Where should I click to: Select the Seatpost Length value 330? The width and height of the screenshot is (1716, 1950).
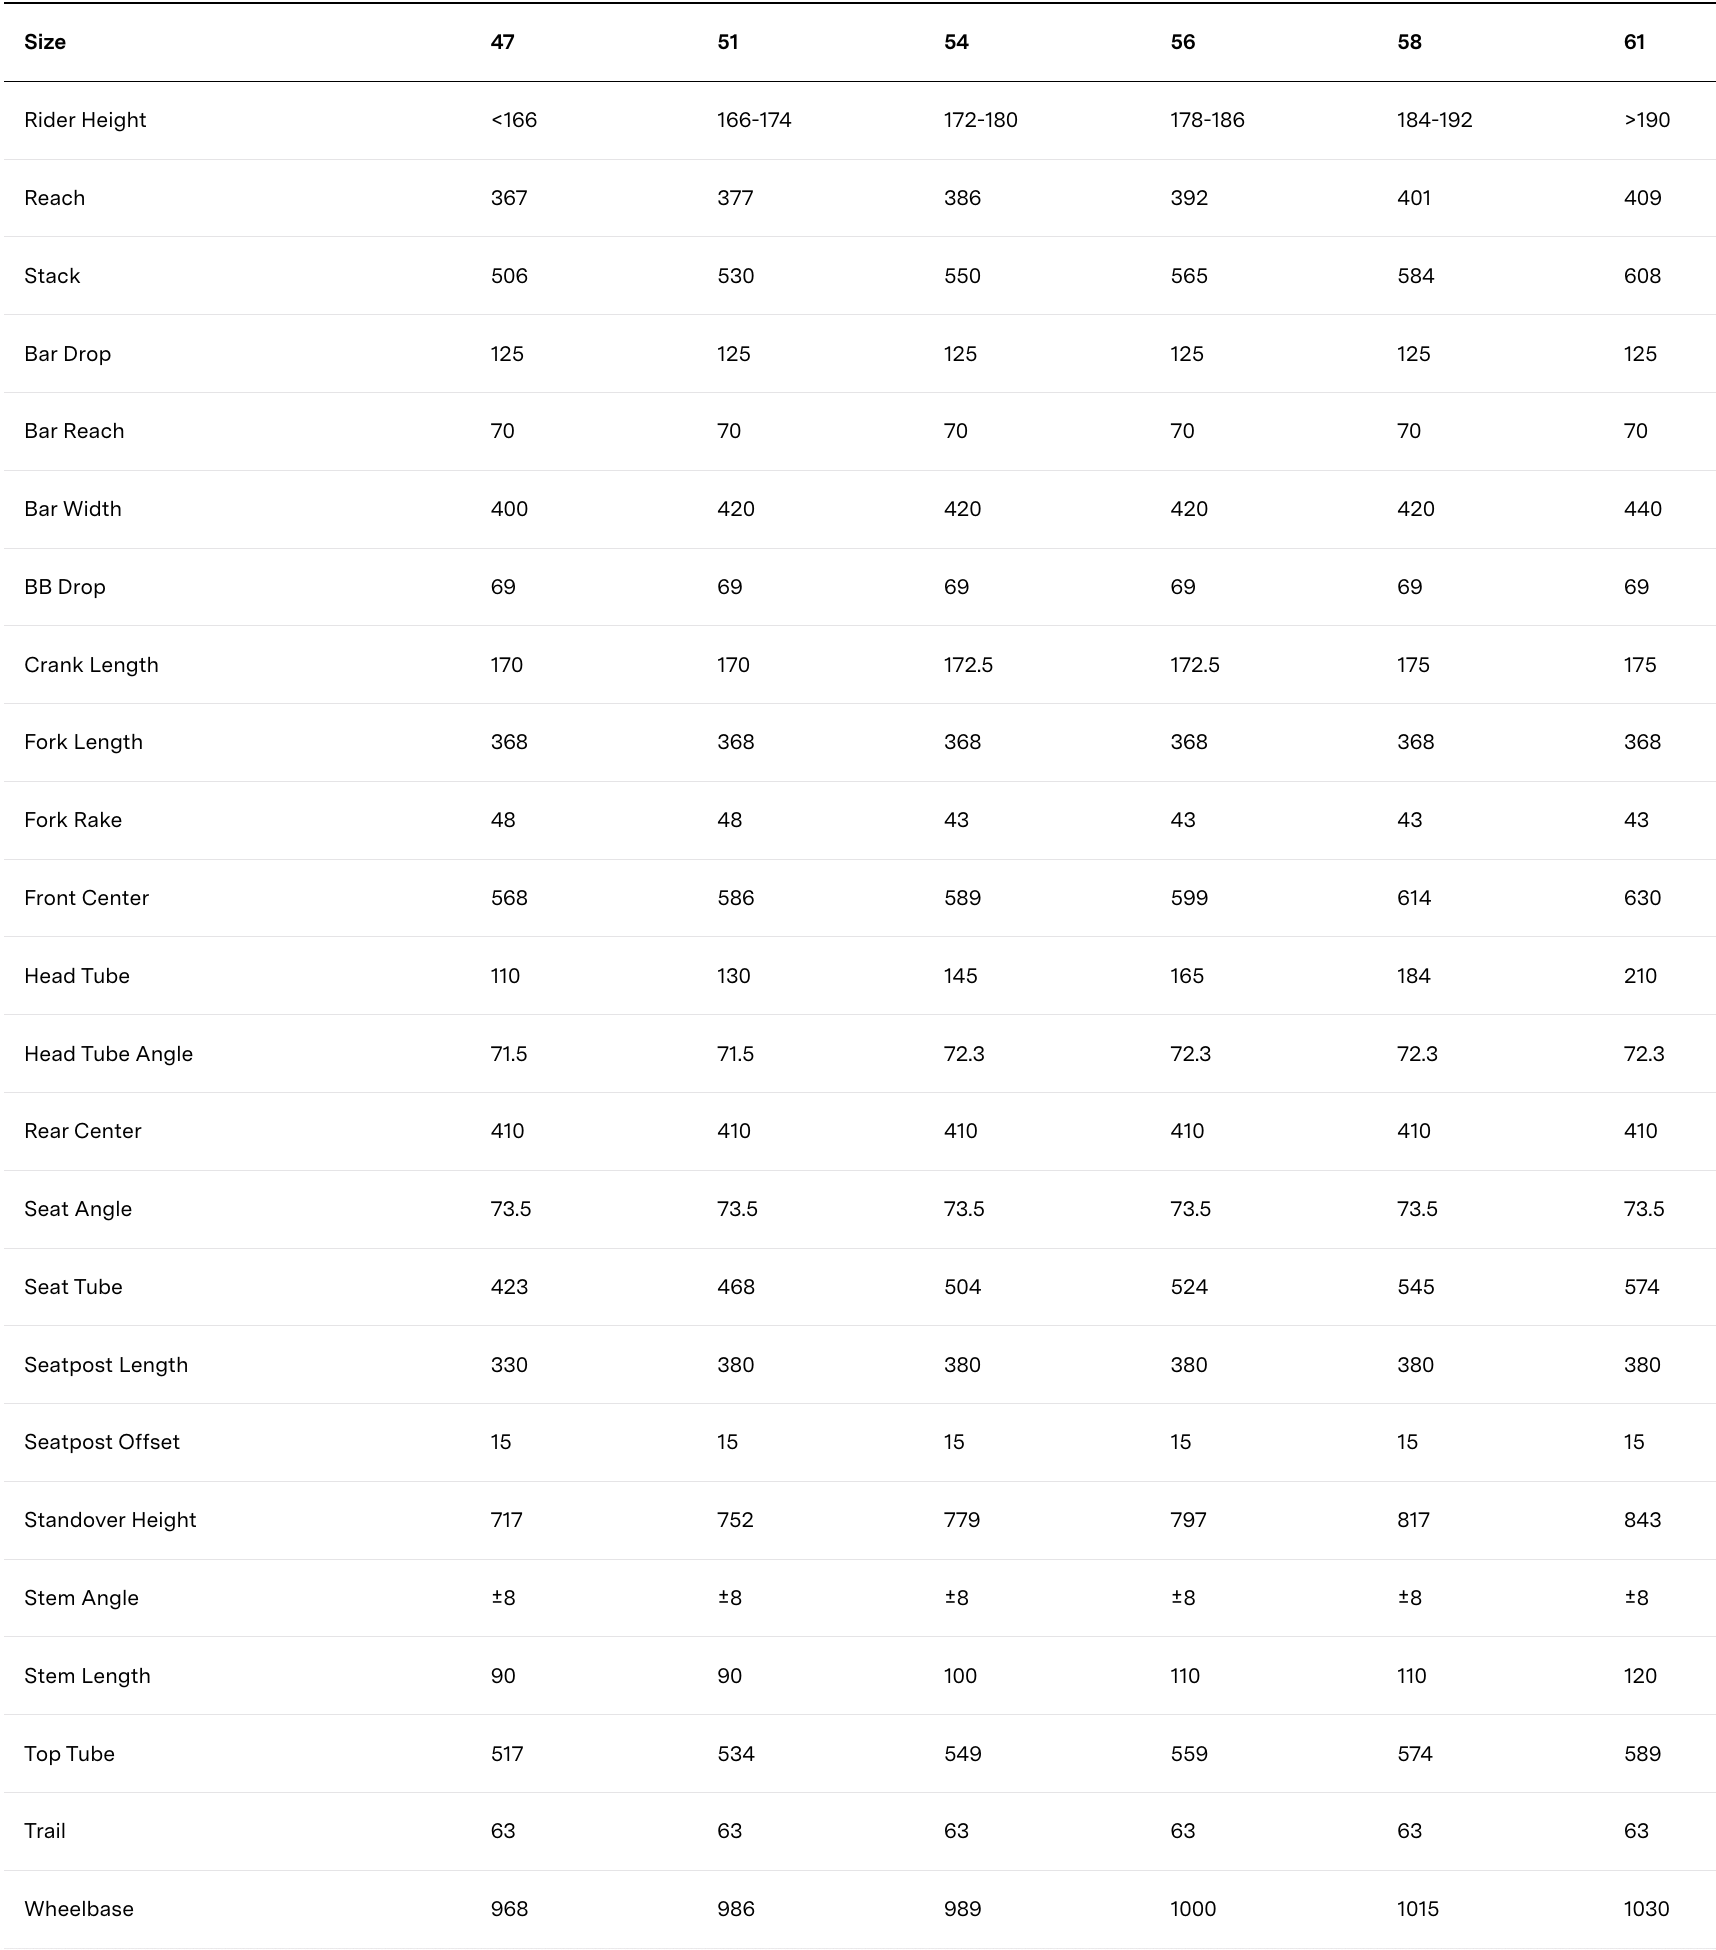pos(509,1365)
